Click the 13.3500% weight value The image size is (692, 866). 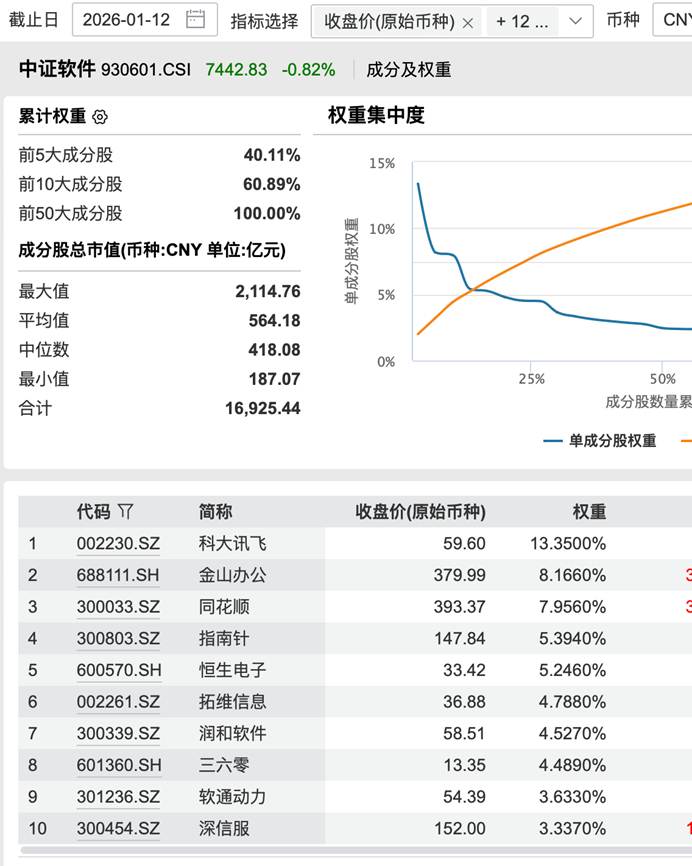[568, 543]
